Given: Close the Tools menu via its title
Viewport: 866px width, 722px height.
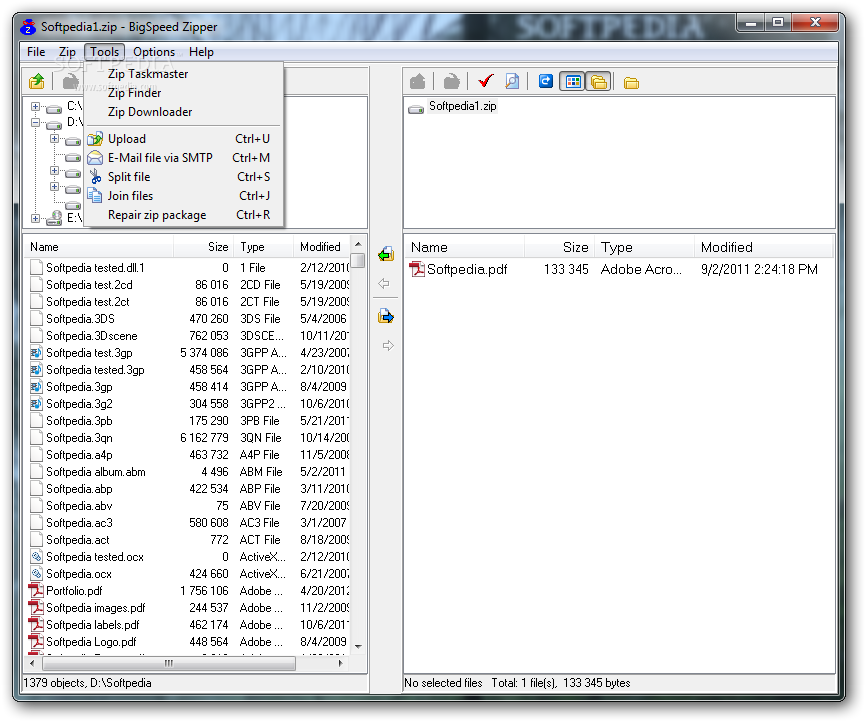Looking at the screenshot, I should pyautogui.click(x=104, y=52).
